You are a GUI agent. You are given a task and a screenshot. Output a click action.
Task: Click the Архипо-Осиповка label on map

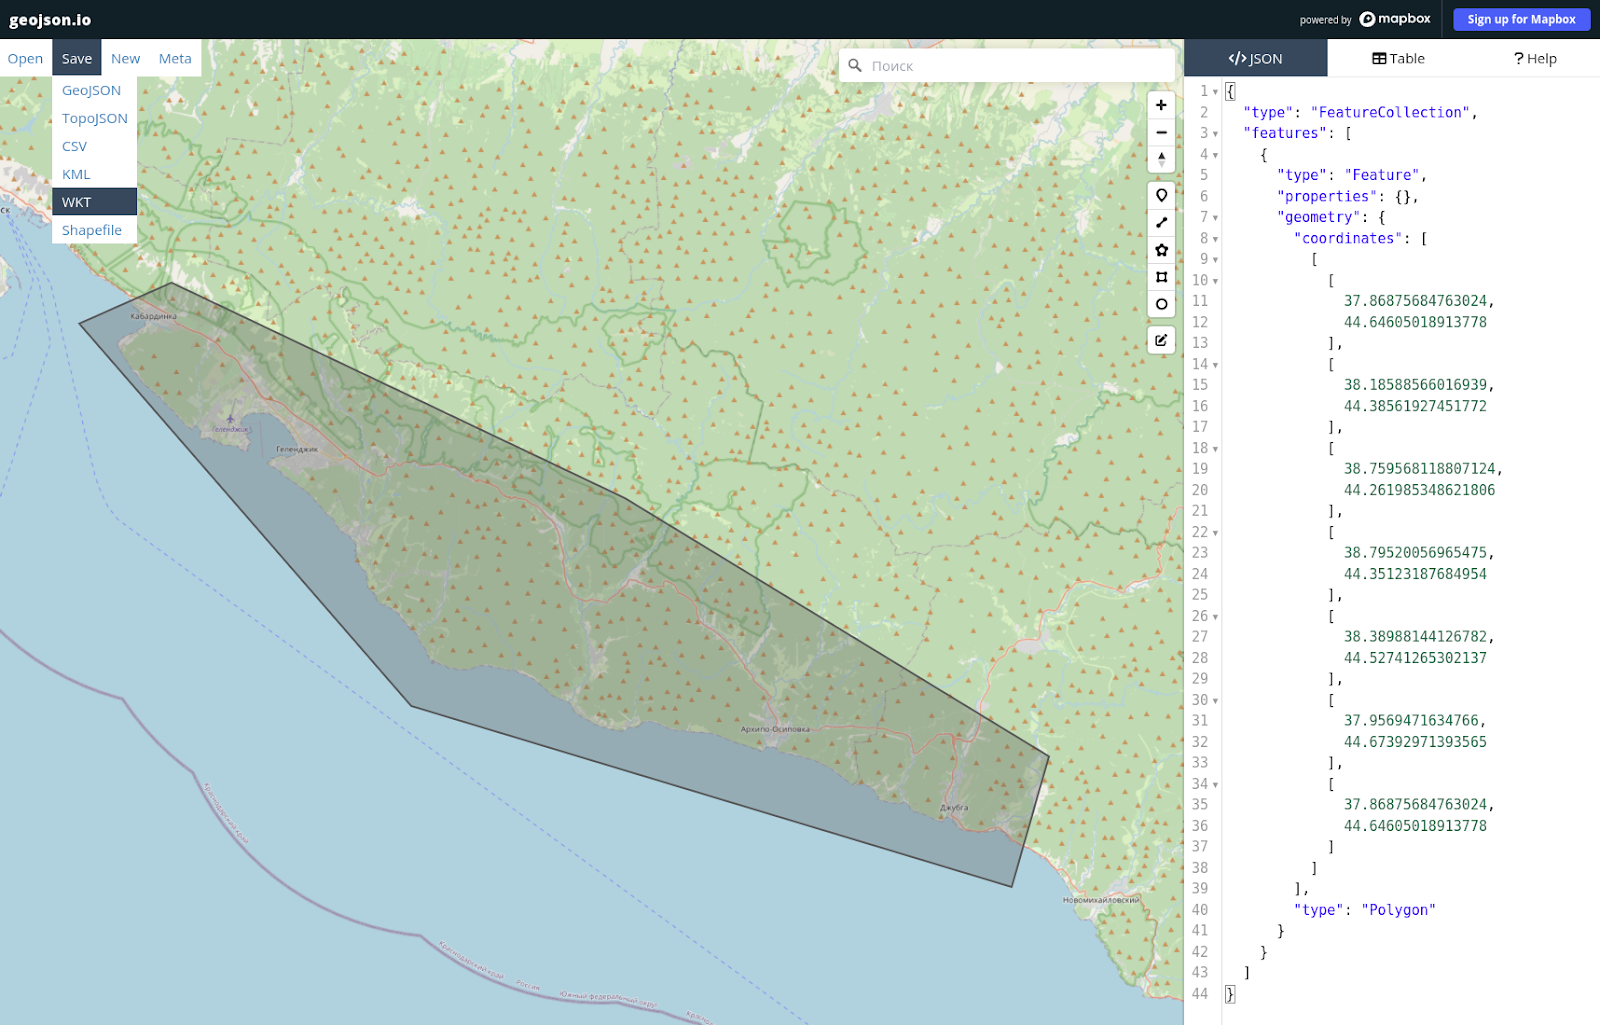coord(775,729)
